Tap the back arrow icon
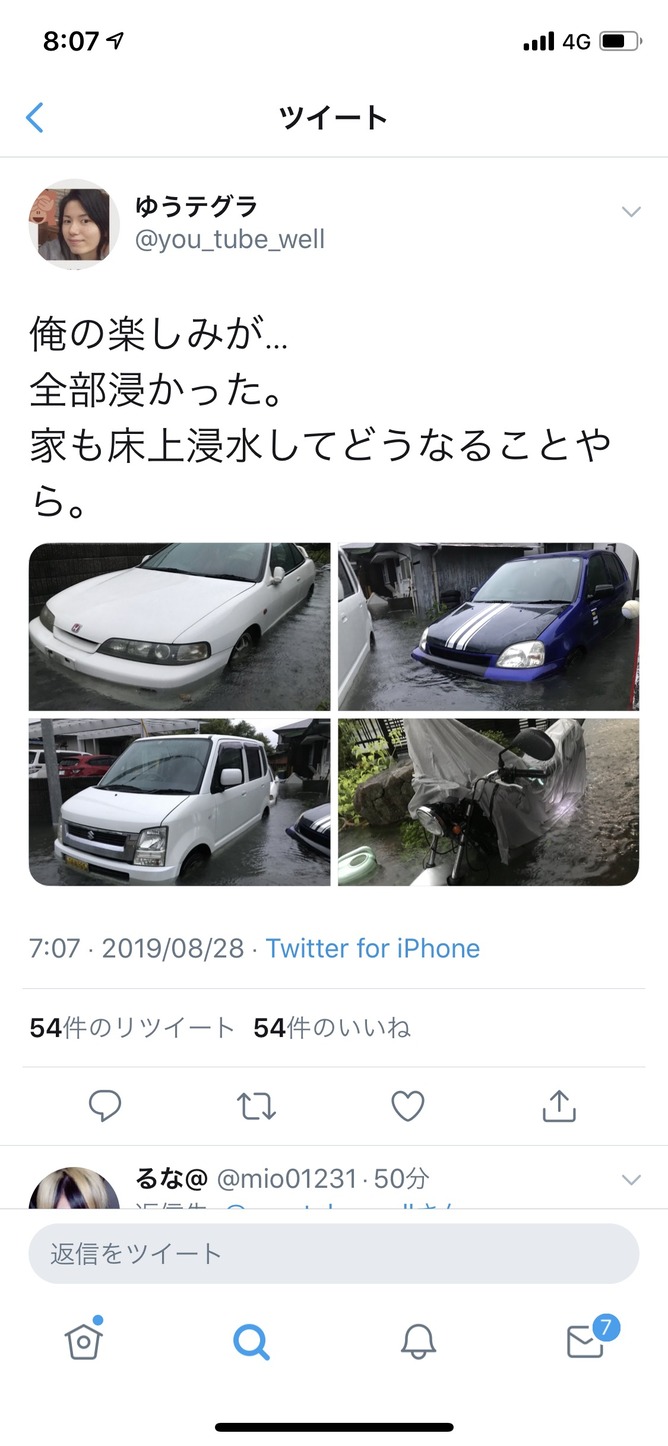Viewport: 668px width, 1446px height. click(x=34, y=118)
